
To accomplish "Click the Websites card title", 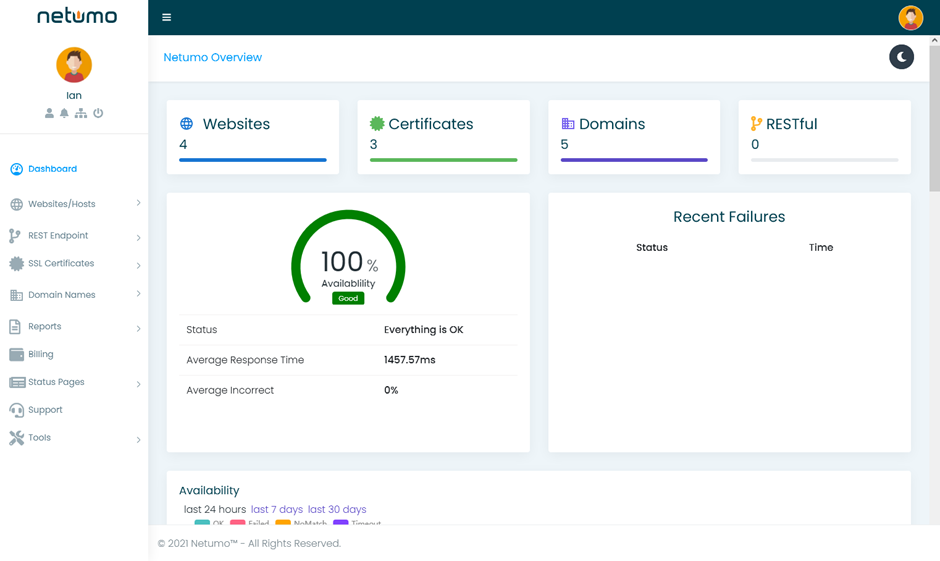I will coord(236,124).
